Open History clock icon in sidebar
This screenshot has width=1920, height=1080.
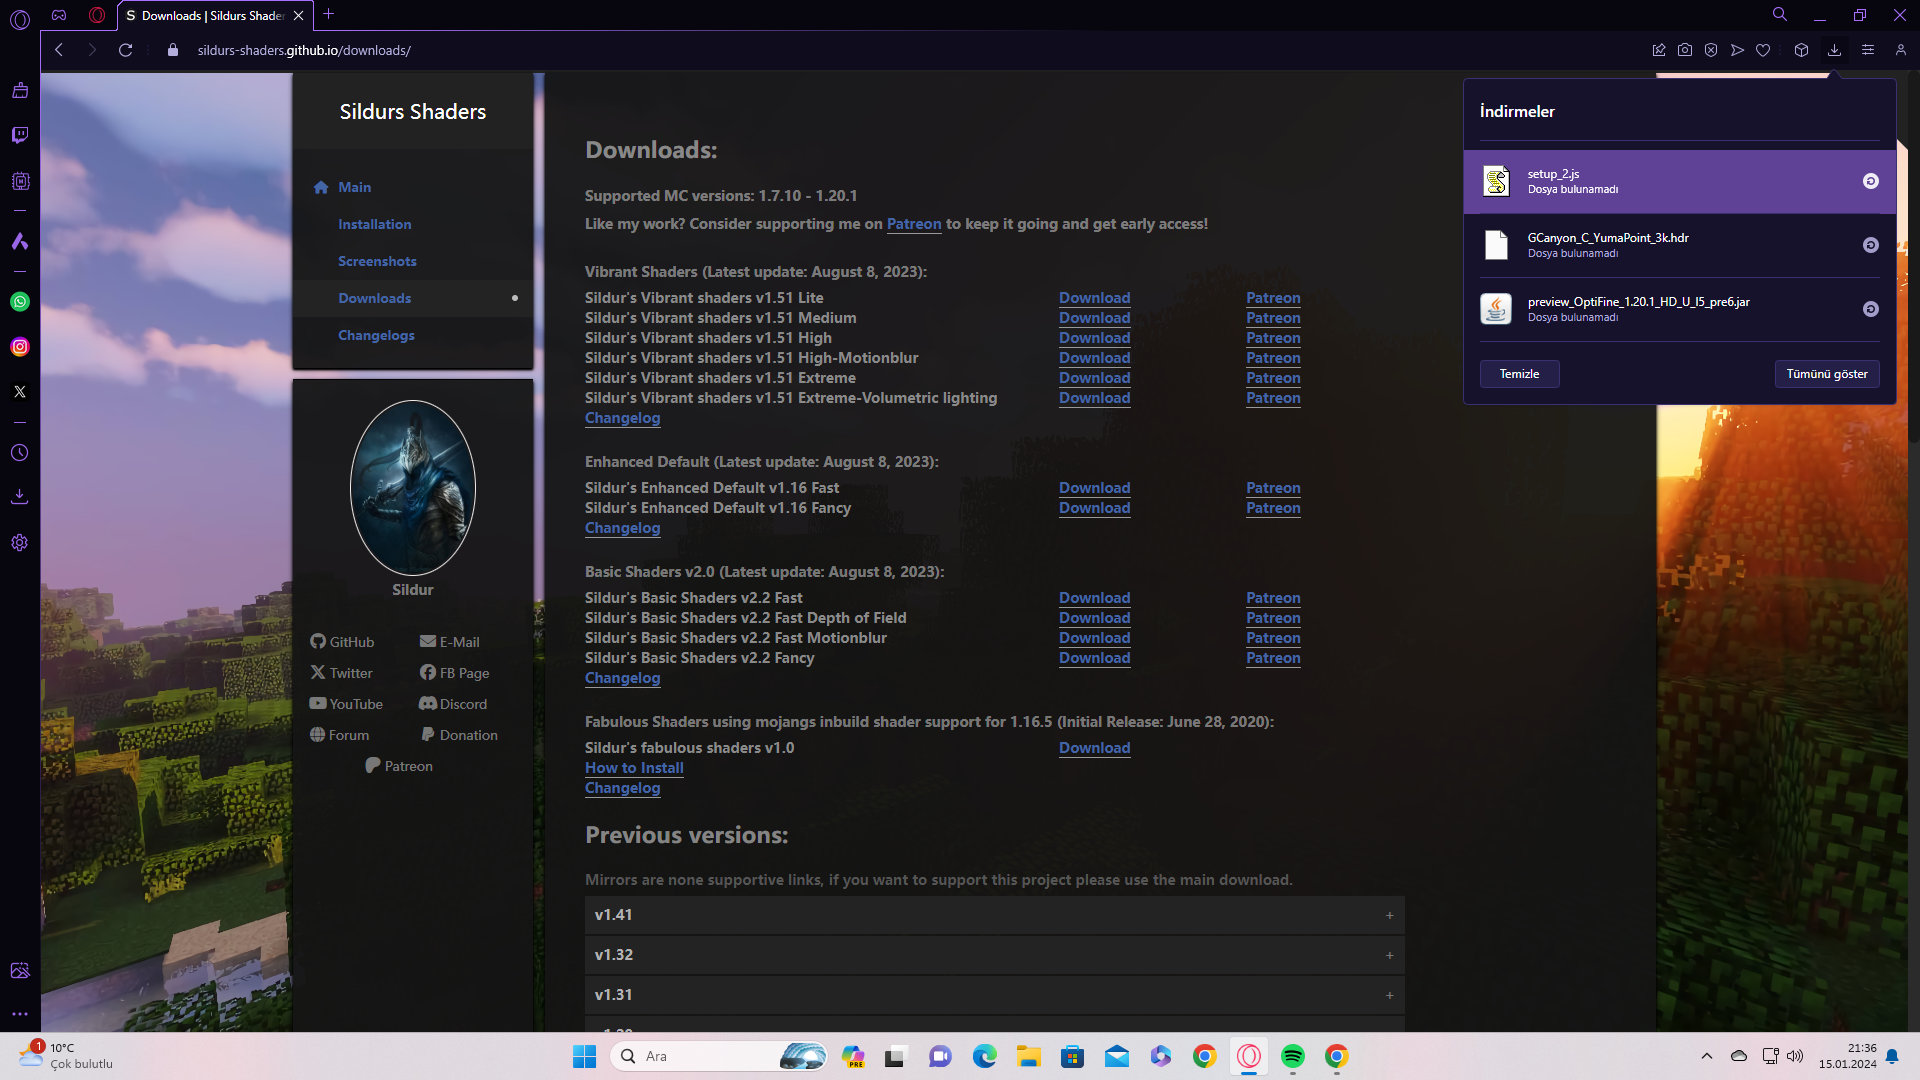(x=20, y=453)
